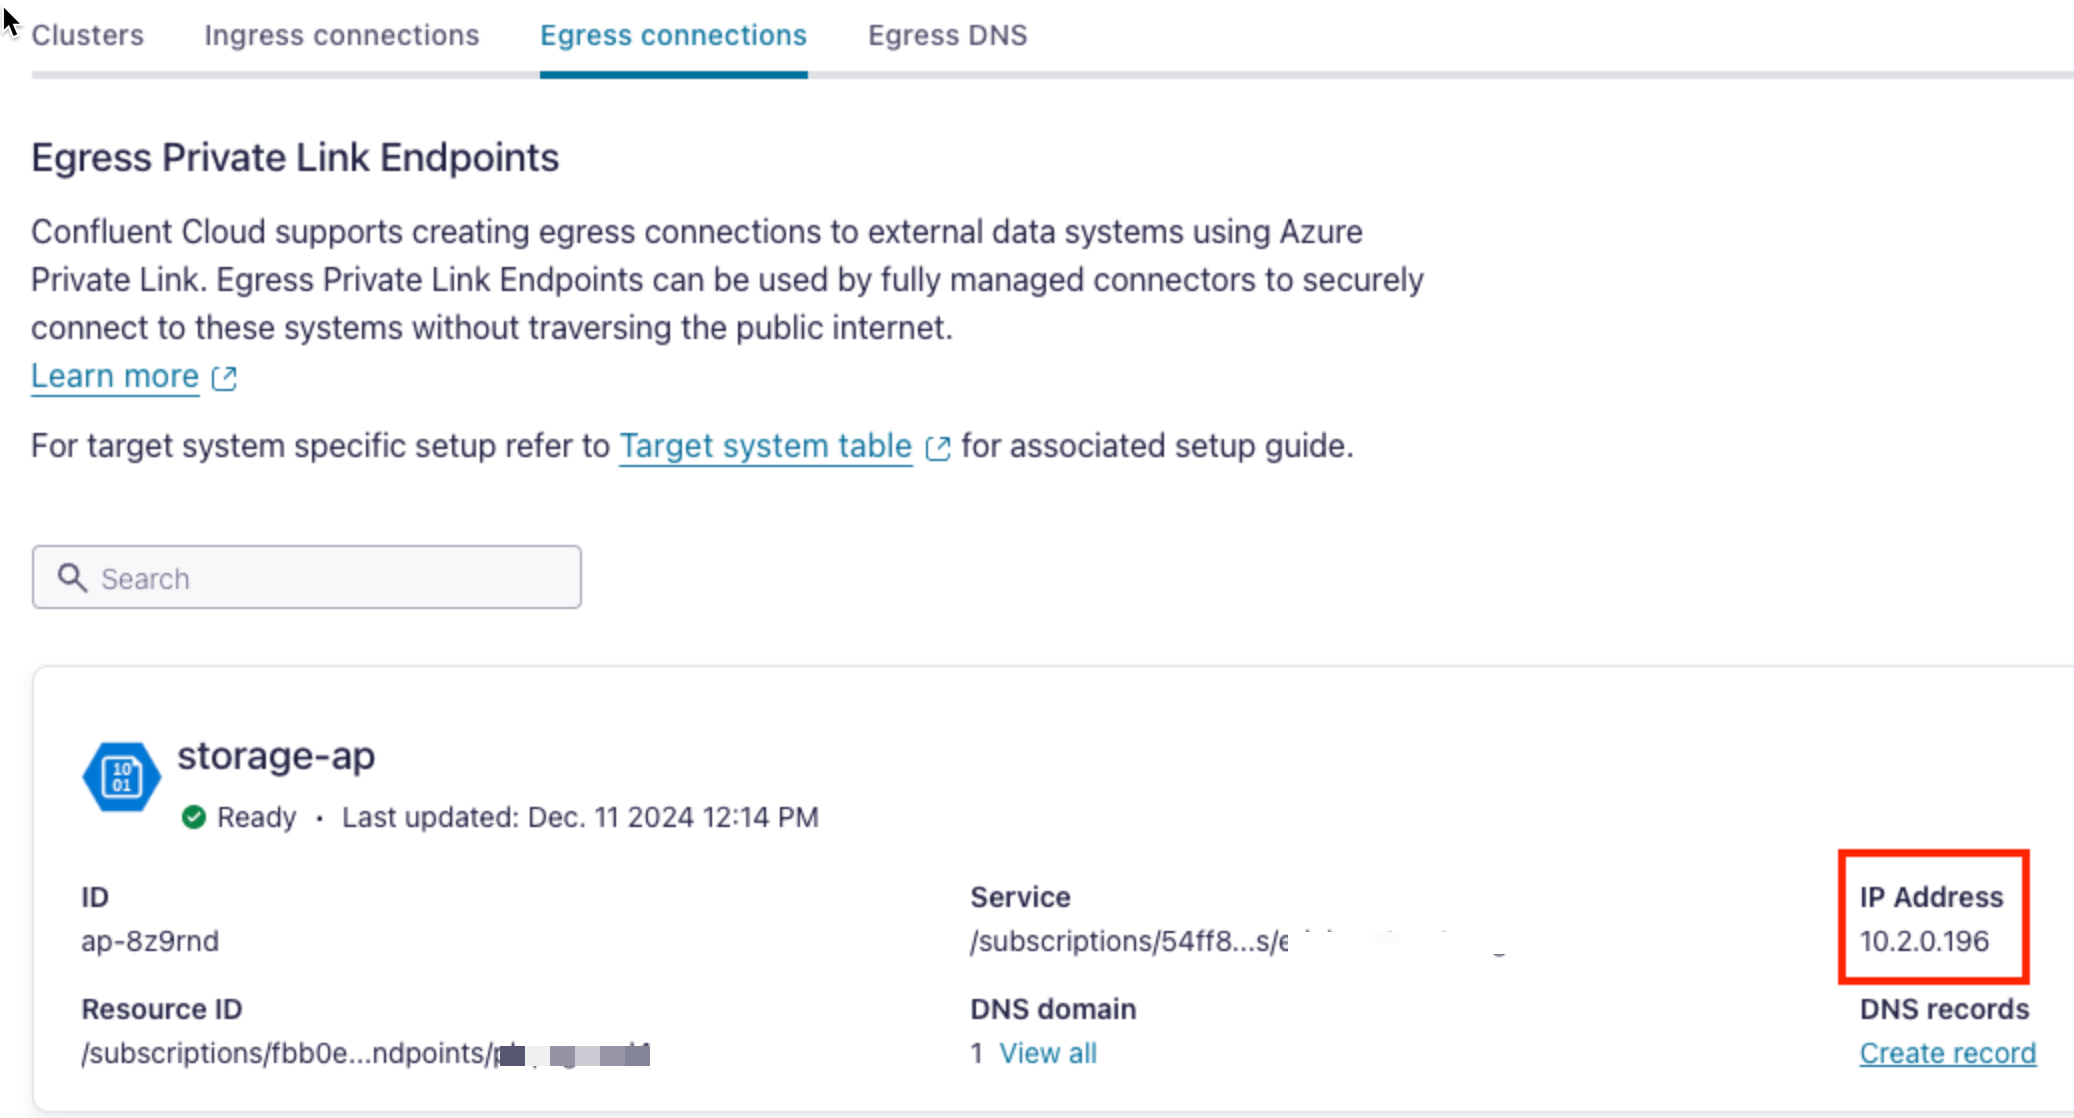Click the Egress Private Link Endpoints heading
Viewport: 2074px width, 1118px height.
pos(295,157)
